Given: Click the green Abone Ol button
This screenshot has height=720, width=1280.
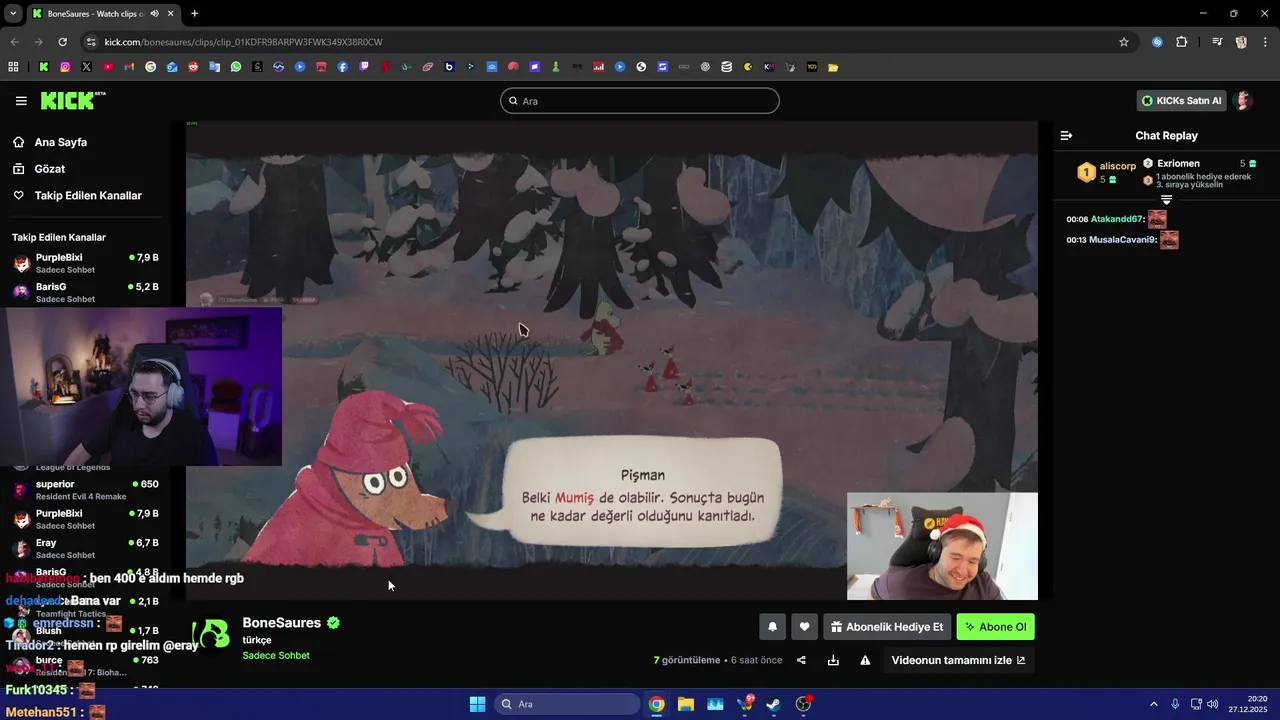Looking at the screenshot, I should (x=995, y=627).
